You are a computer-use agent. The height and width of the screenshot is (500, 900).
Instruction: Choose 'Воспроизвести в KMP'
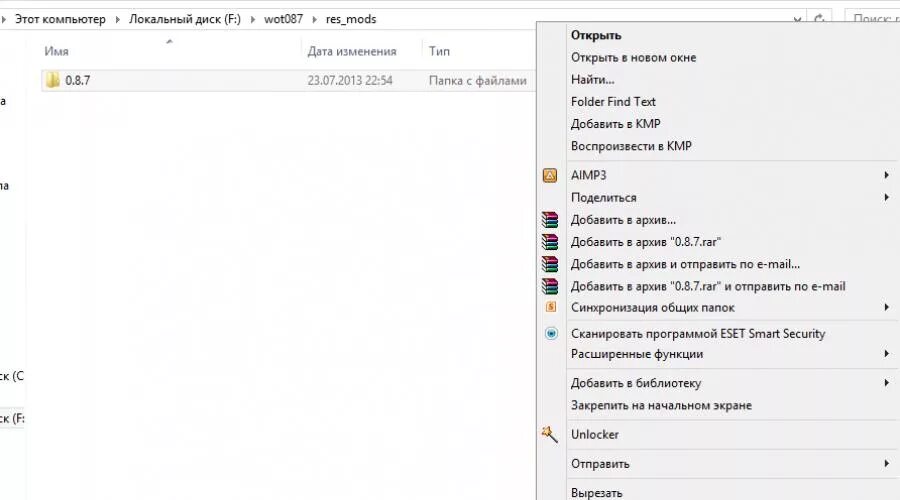(631, 146)
